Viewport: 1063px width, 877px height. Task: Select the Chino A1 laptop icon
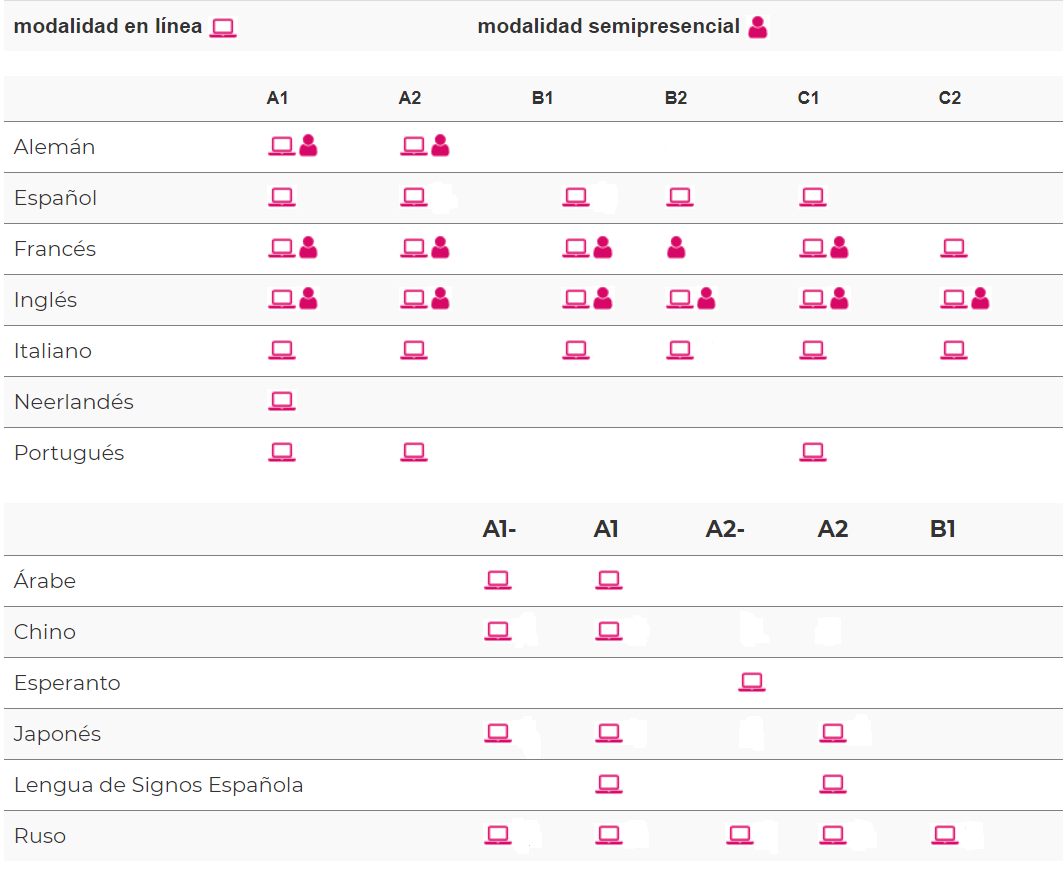pos(609,632)
